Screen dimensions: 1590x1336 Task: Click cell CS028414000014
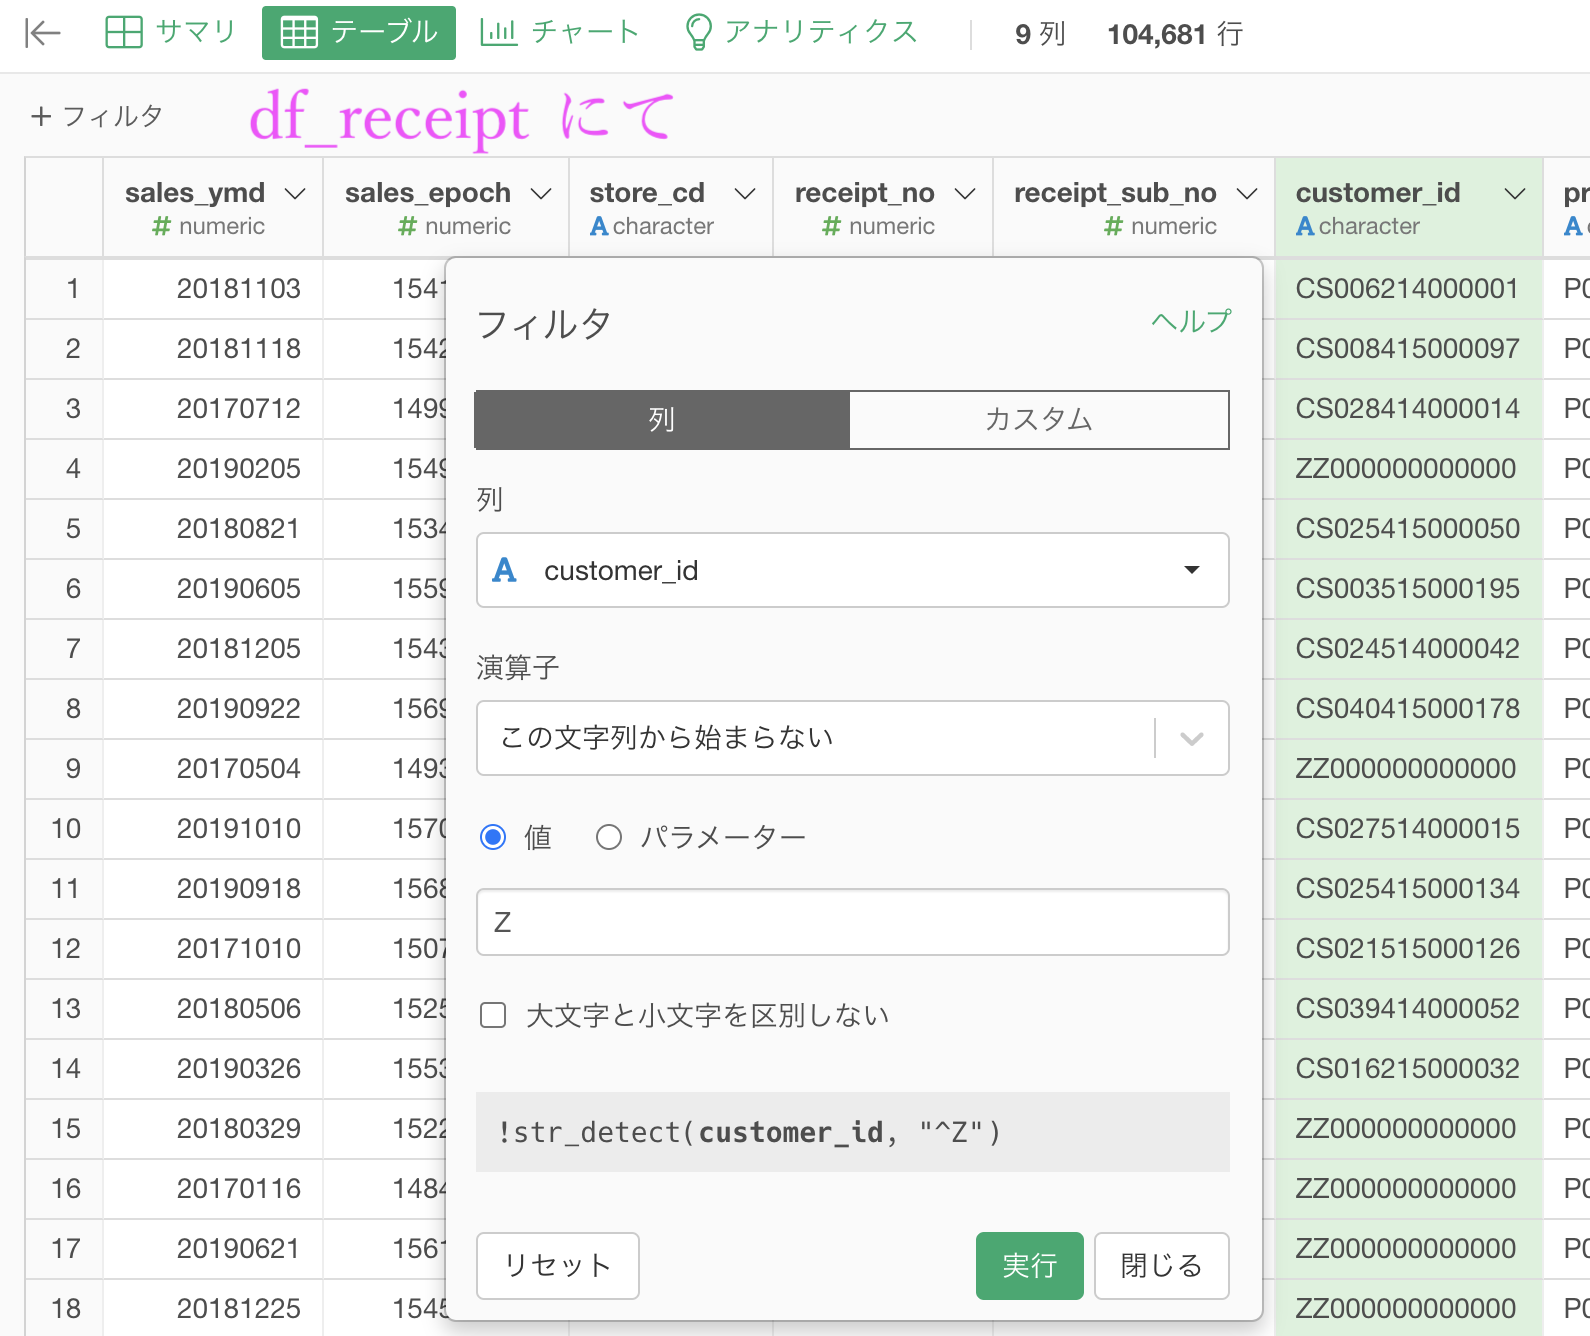(1408, 409)
